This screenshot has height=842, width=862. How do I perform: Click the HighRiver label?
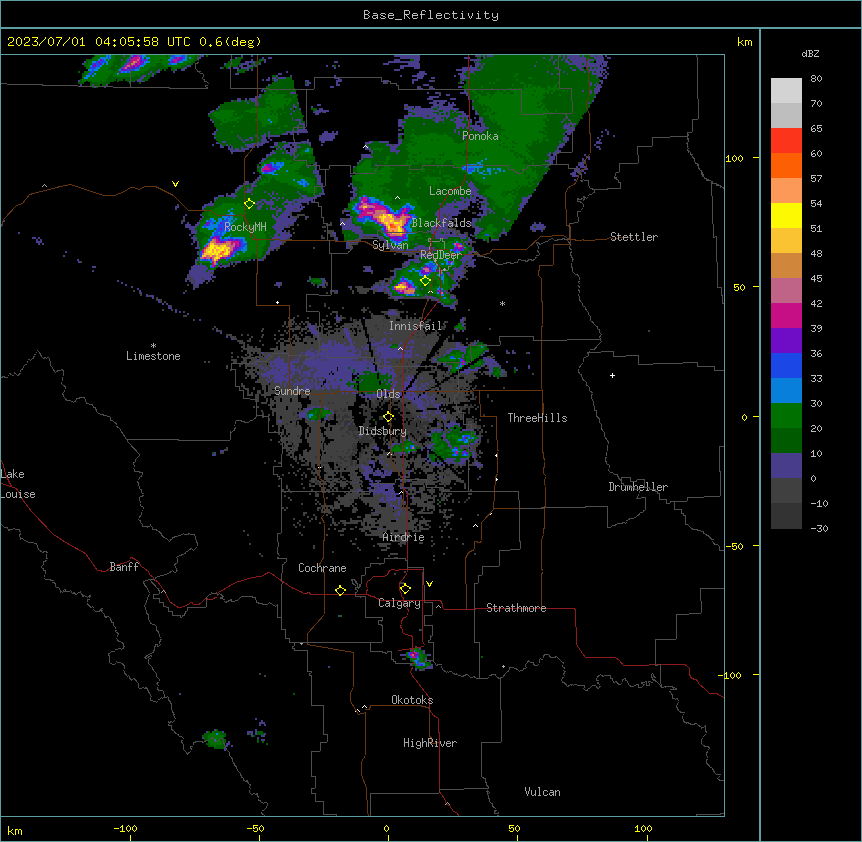430,743
